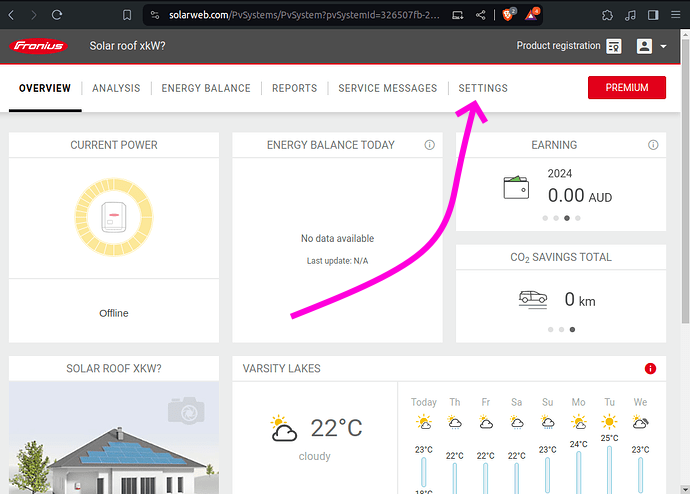Screen dimensions: 690x494
Task: Reload the page with the refresh icon
Action: (x=57, y=15)
